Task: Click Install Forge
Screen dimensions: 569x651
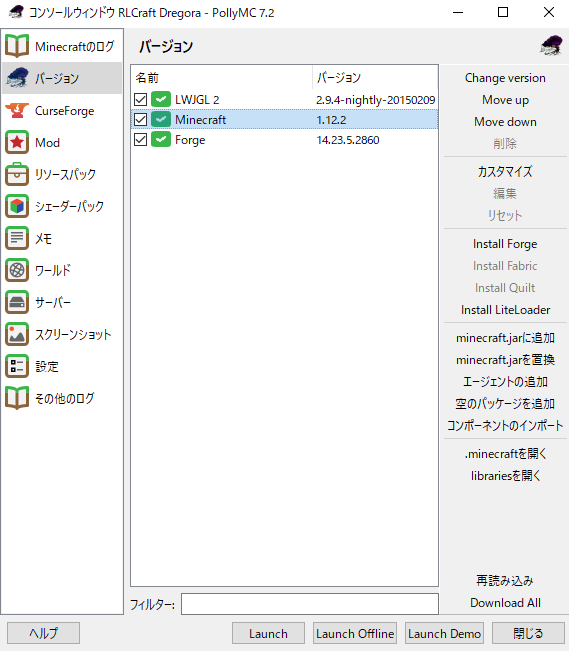Action: point(505,244)
